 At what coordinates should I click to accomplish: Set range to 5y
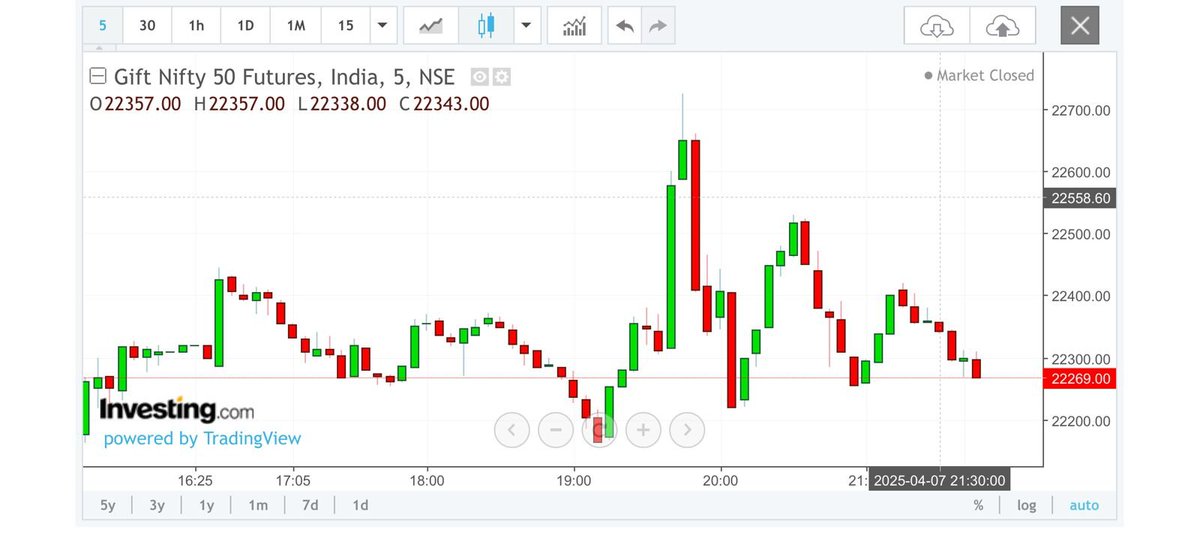click(107, 505)
